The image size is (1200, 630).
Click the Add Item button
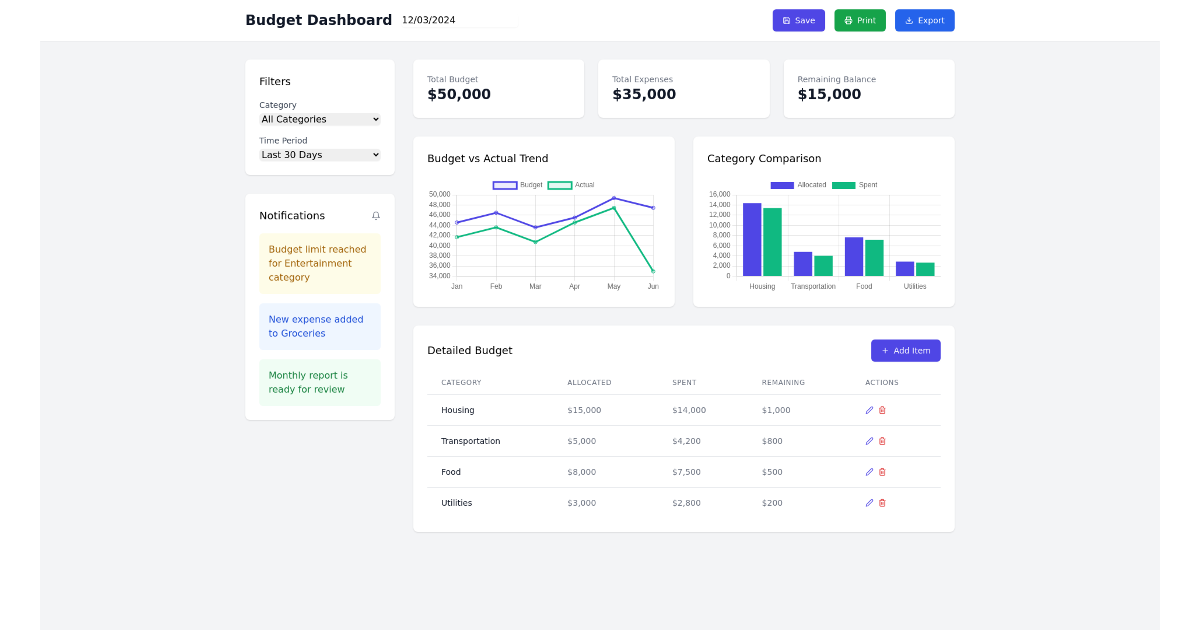click(905, 350)
